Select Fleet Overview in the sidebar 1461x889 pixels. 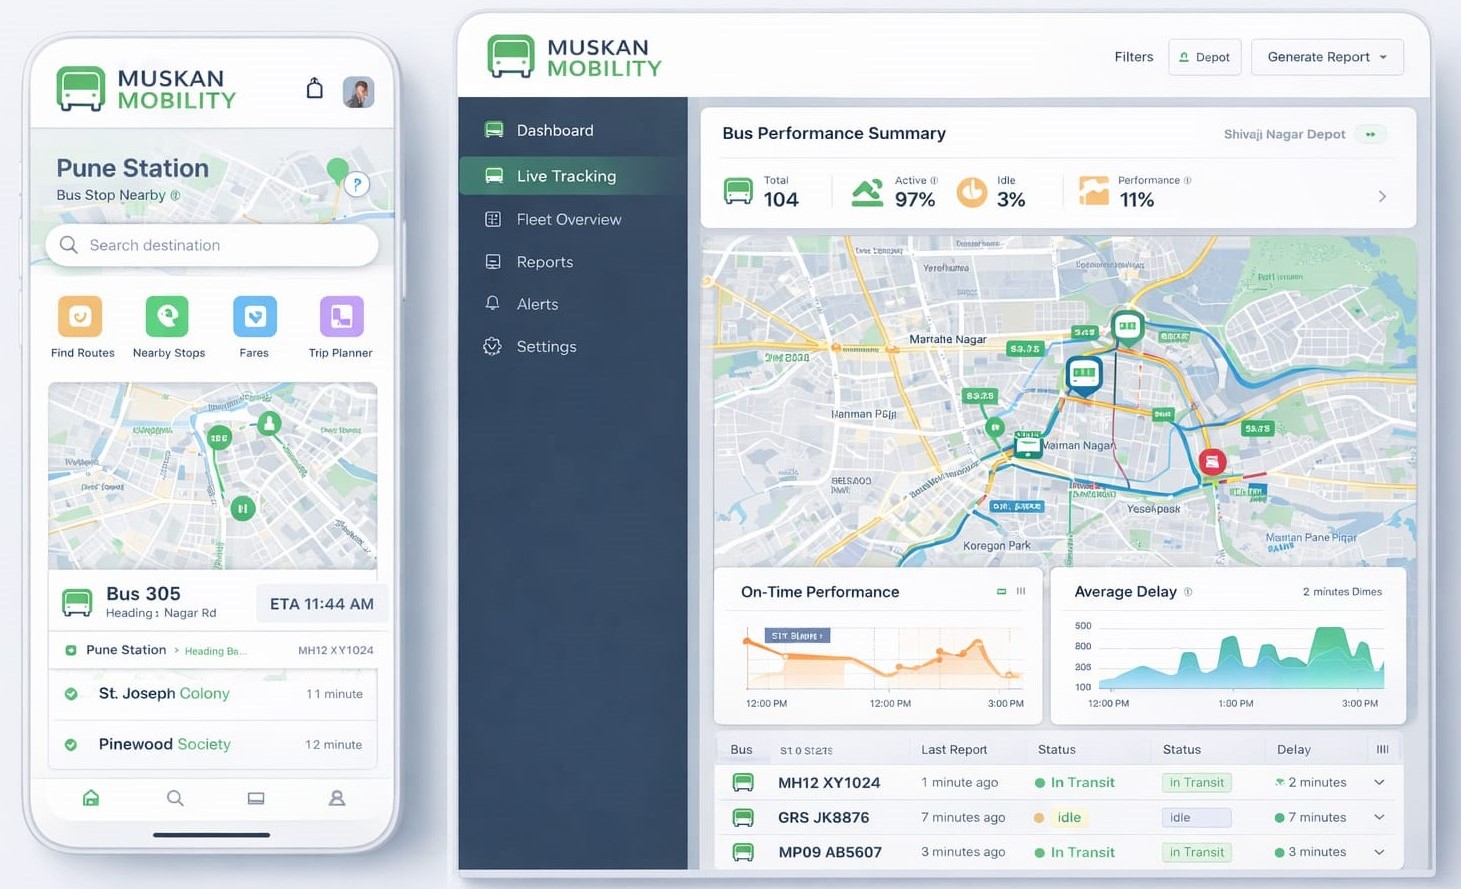click(568, 219)
